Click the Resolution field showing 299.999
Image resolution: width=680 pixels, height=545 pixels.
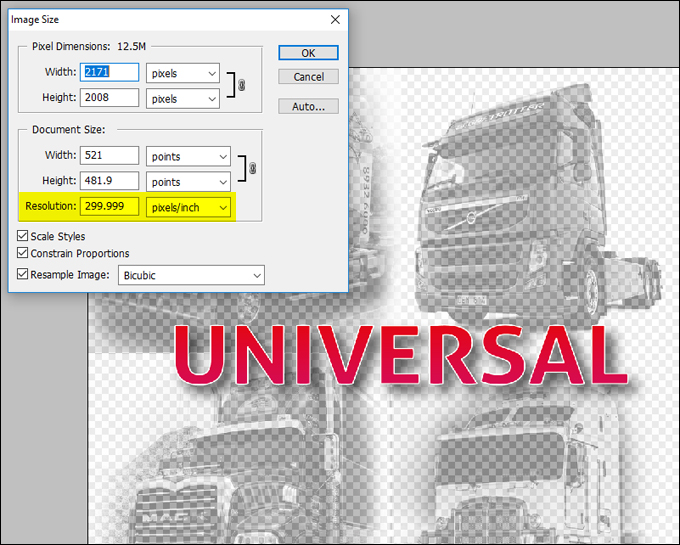coord(109,206)
